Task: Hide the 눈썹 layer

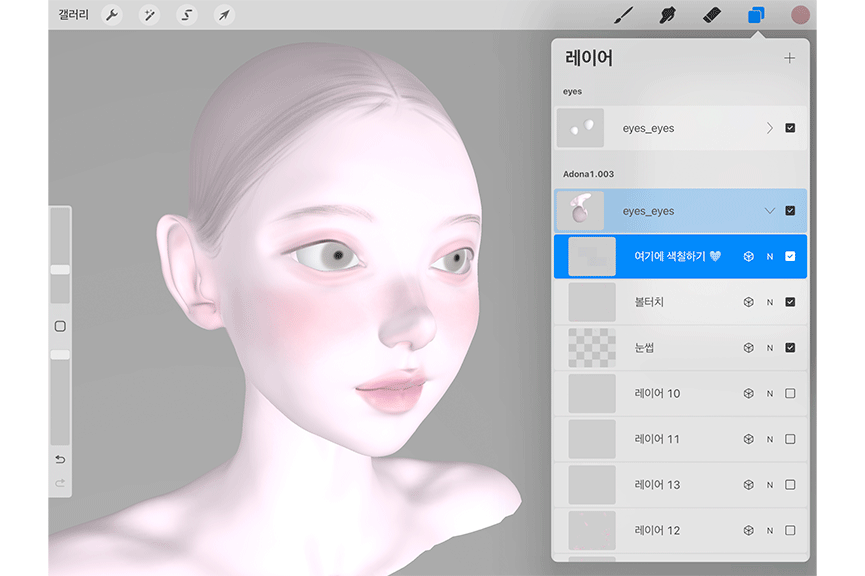Action: click(x=790, y=348)
